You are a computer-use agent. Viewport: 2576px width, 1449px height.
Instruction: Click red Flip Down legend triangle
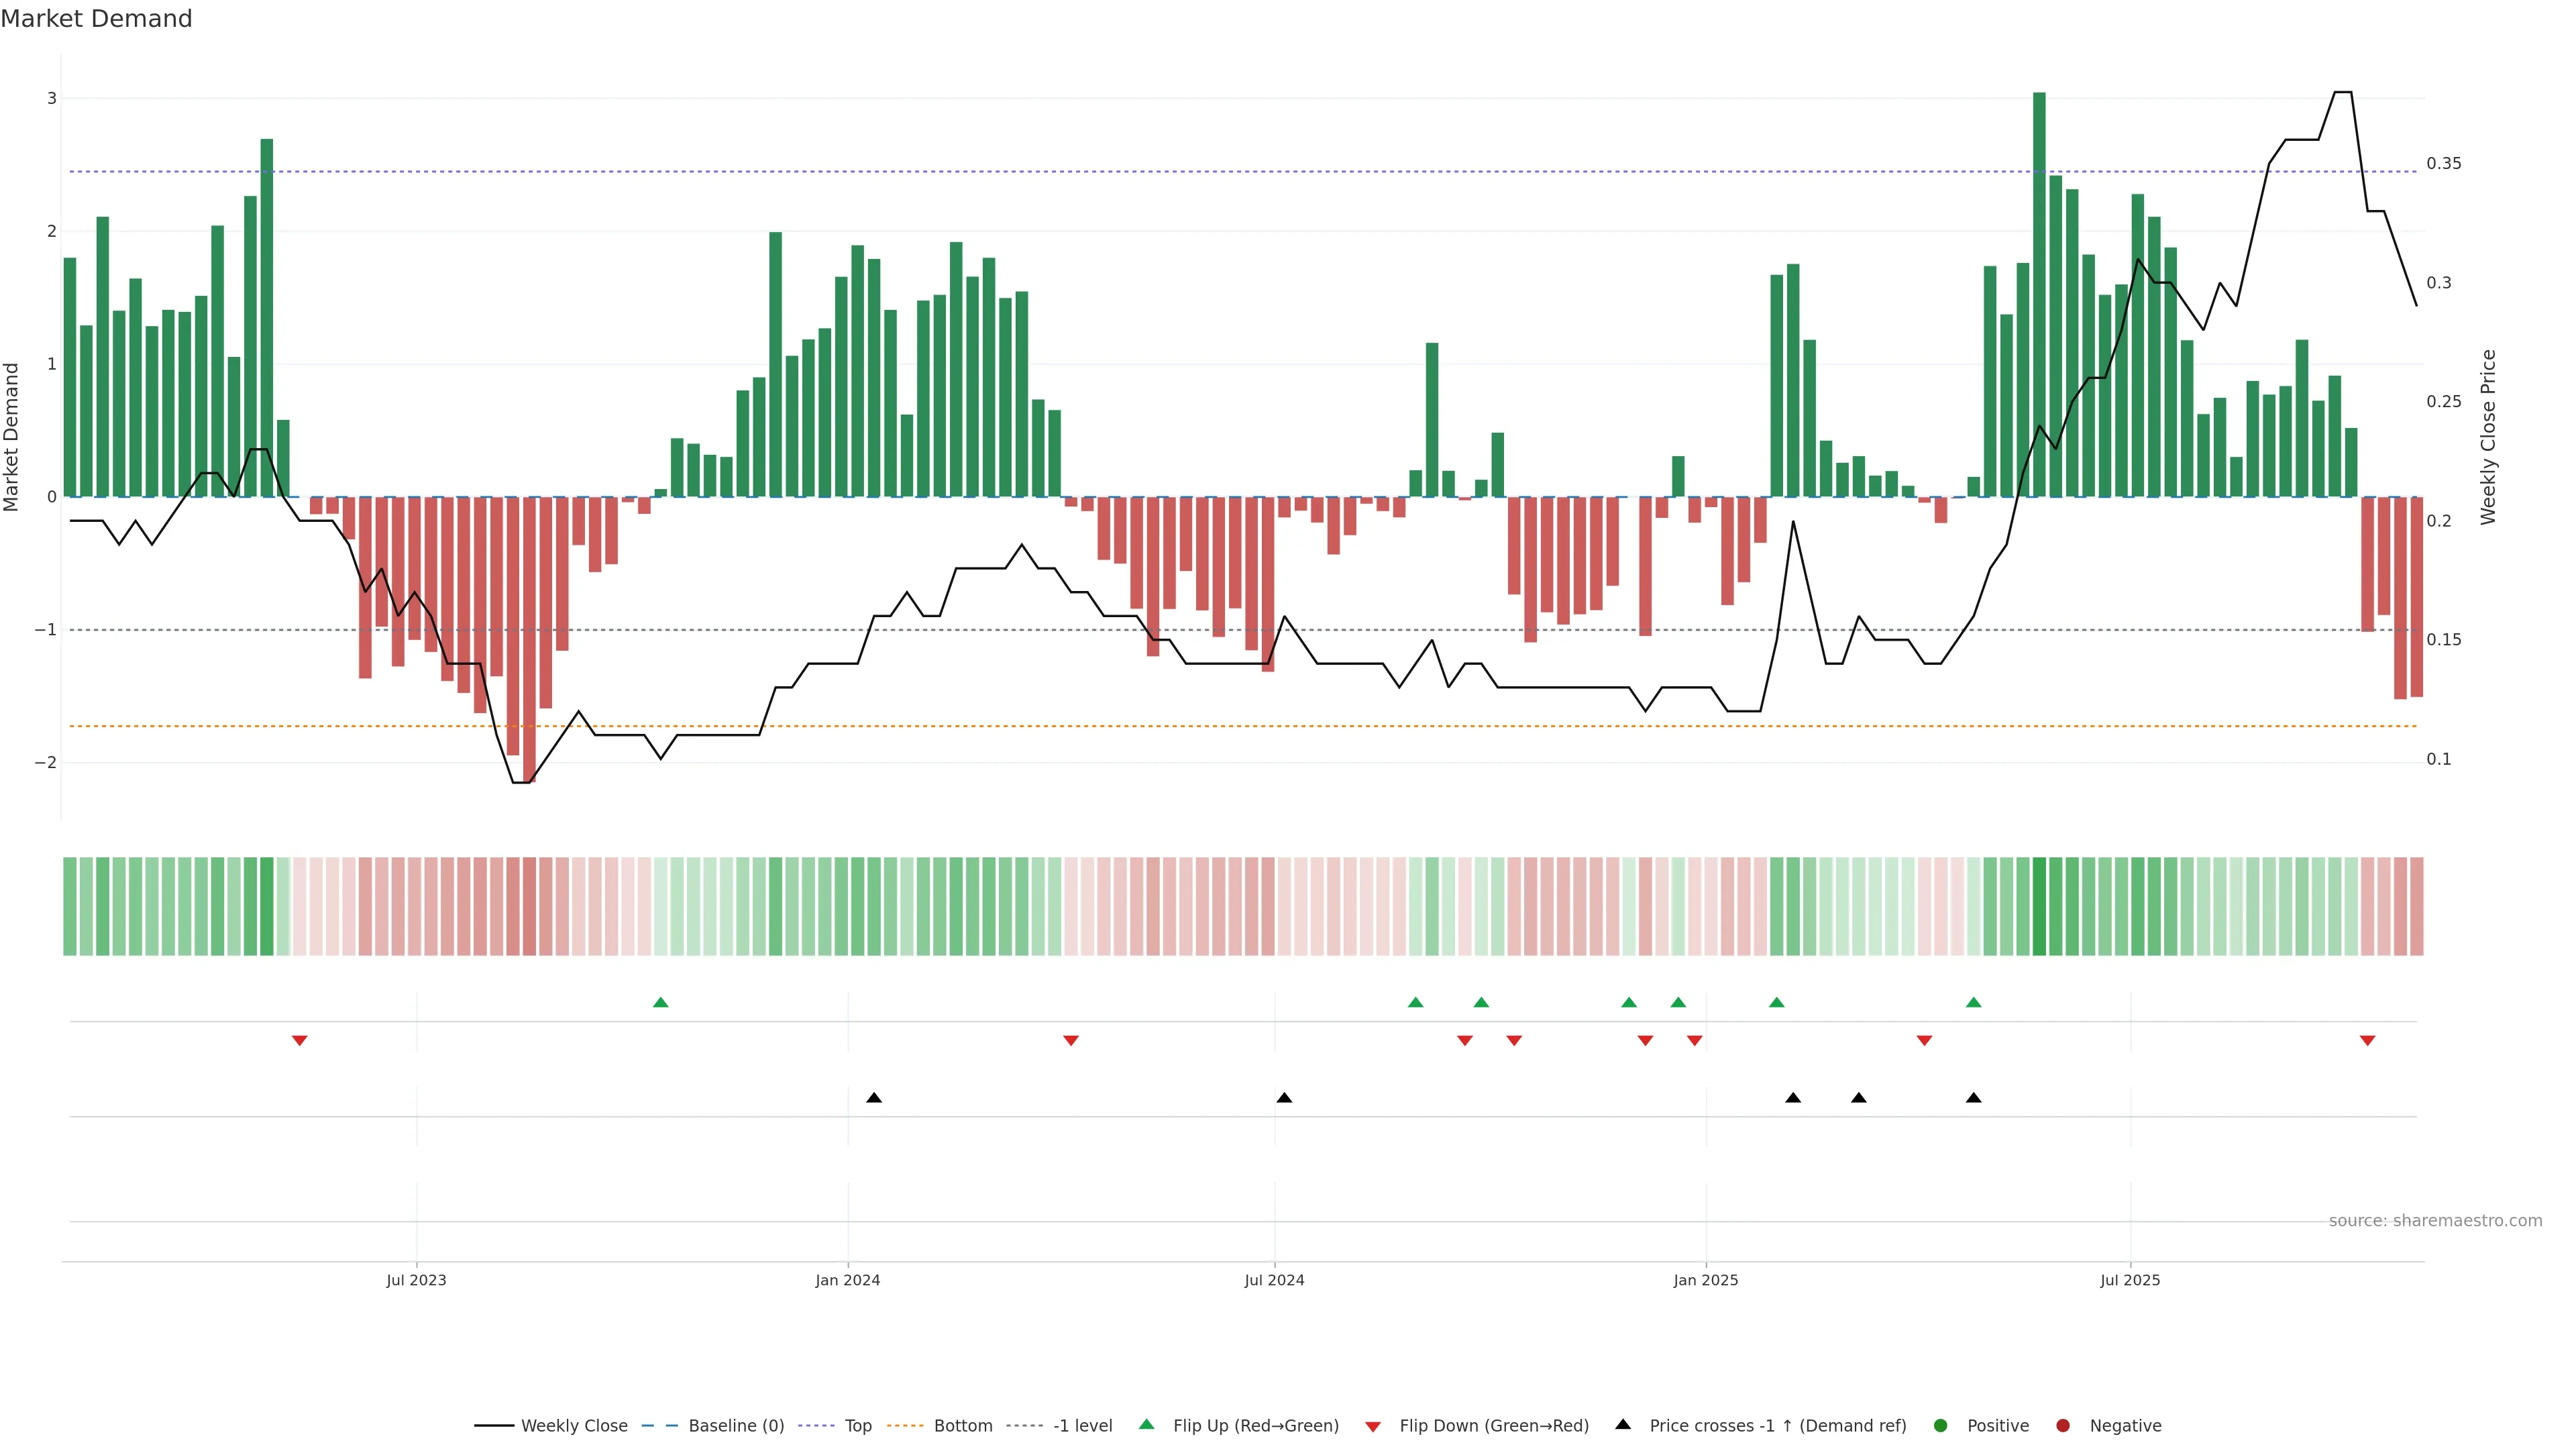click(x=1373, y=1427)
